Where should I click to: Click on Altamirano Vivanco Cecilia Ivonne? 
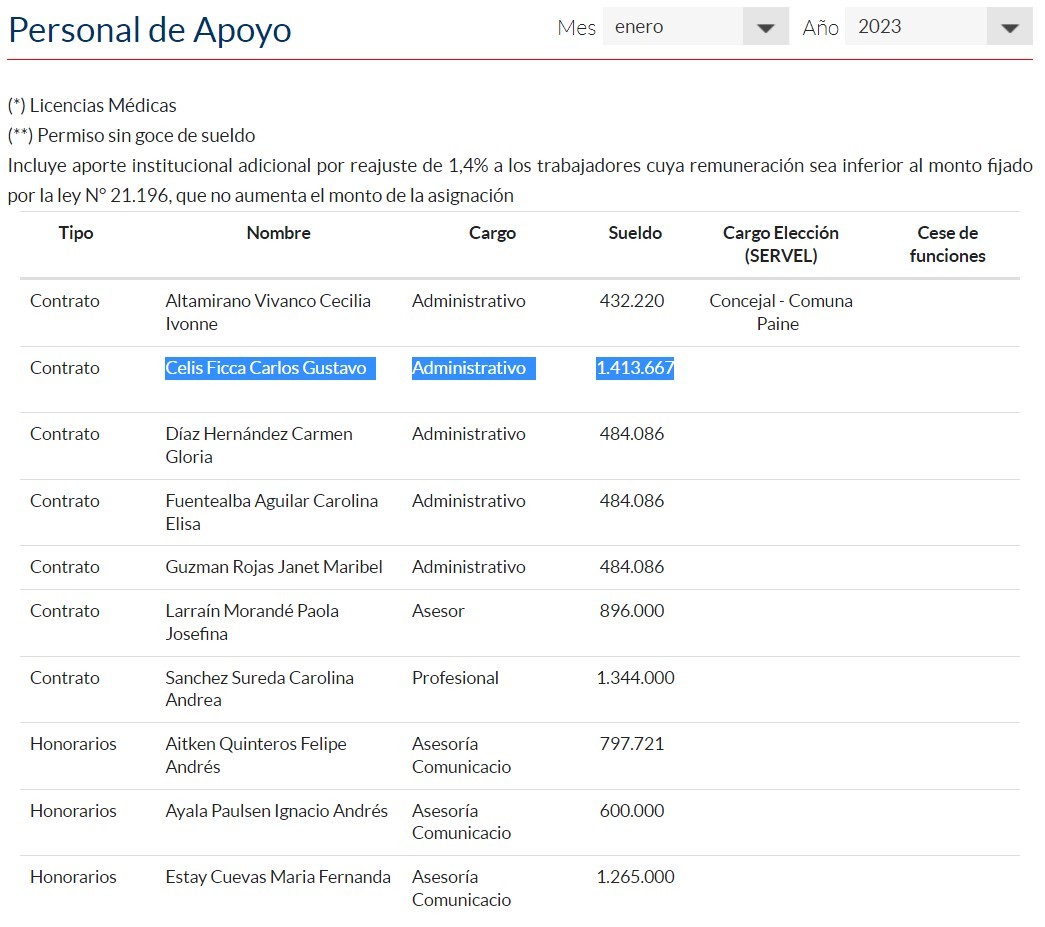[267, 312]
